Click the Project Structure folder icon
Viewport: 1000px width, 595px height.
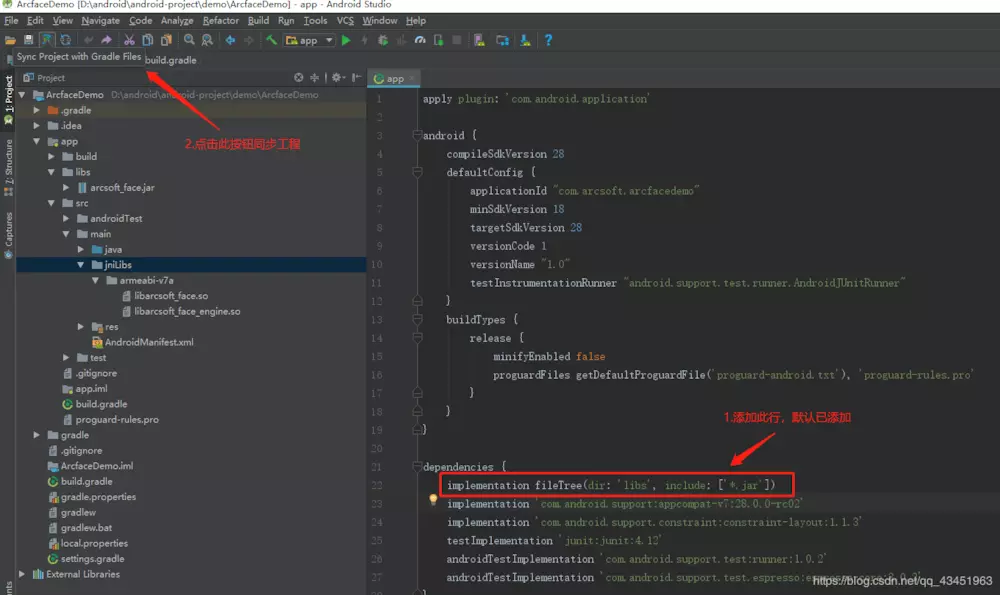coord(503,40)
